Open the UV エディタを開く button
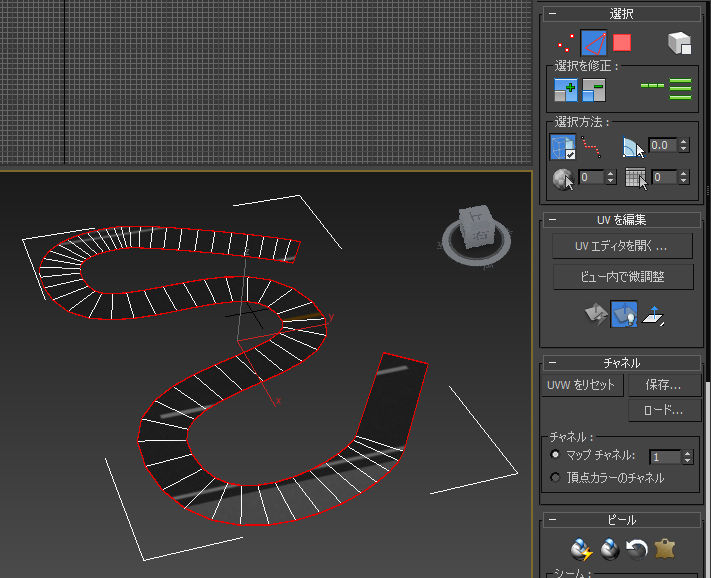 coord(622,246)
